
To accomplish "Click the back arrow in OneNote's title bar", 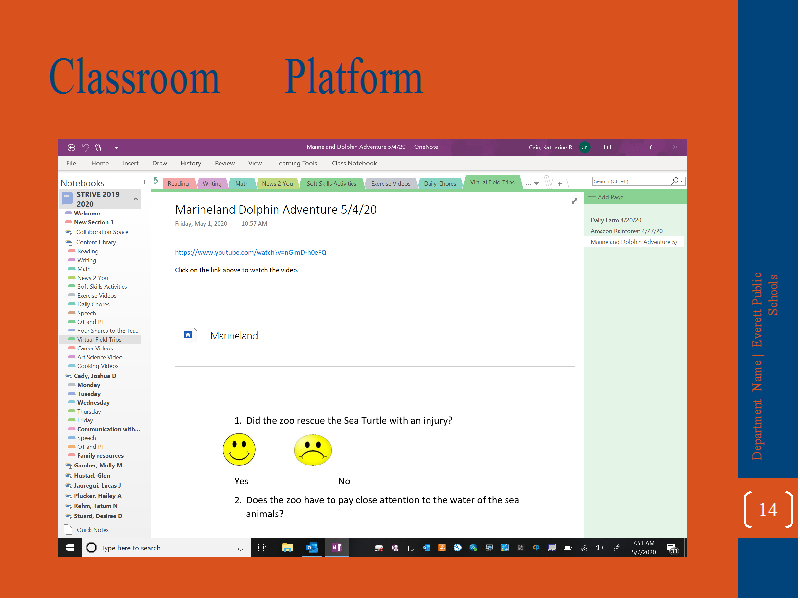I will click(x=71, y=147).
